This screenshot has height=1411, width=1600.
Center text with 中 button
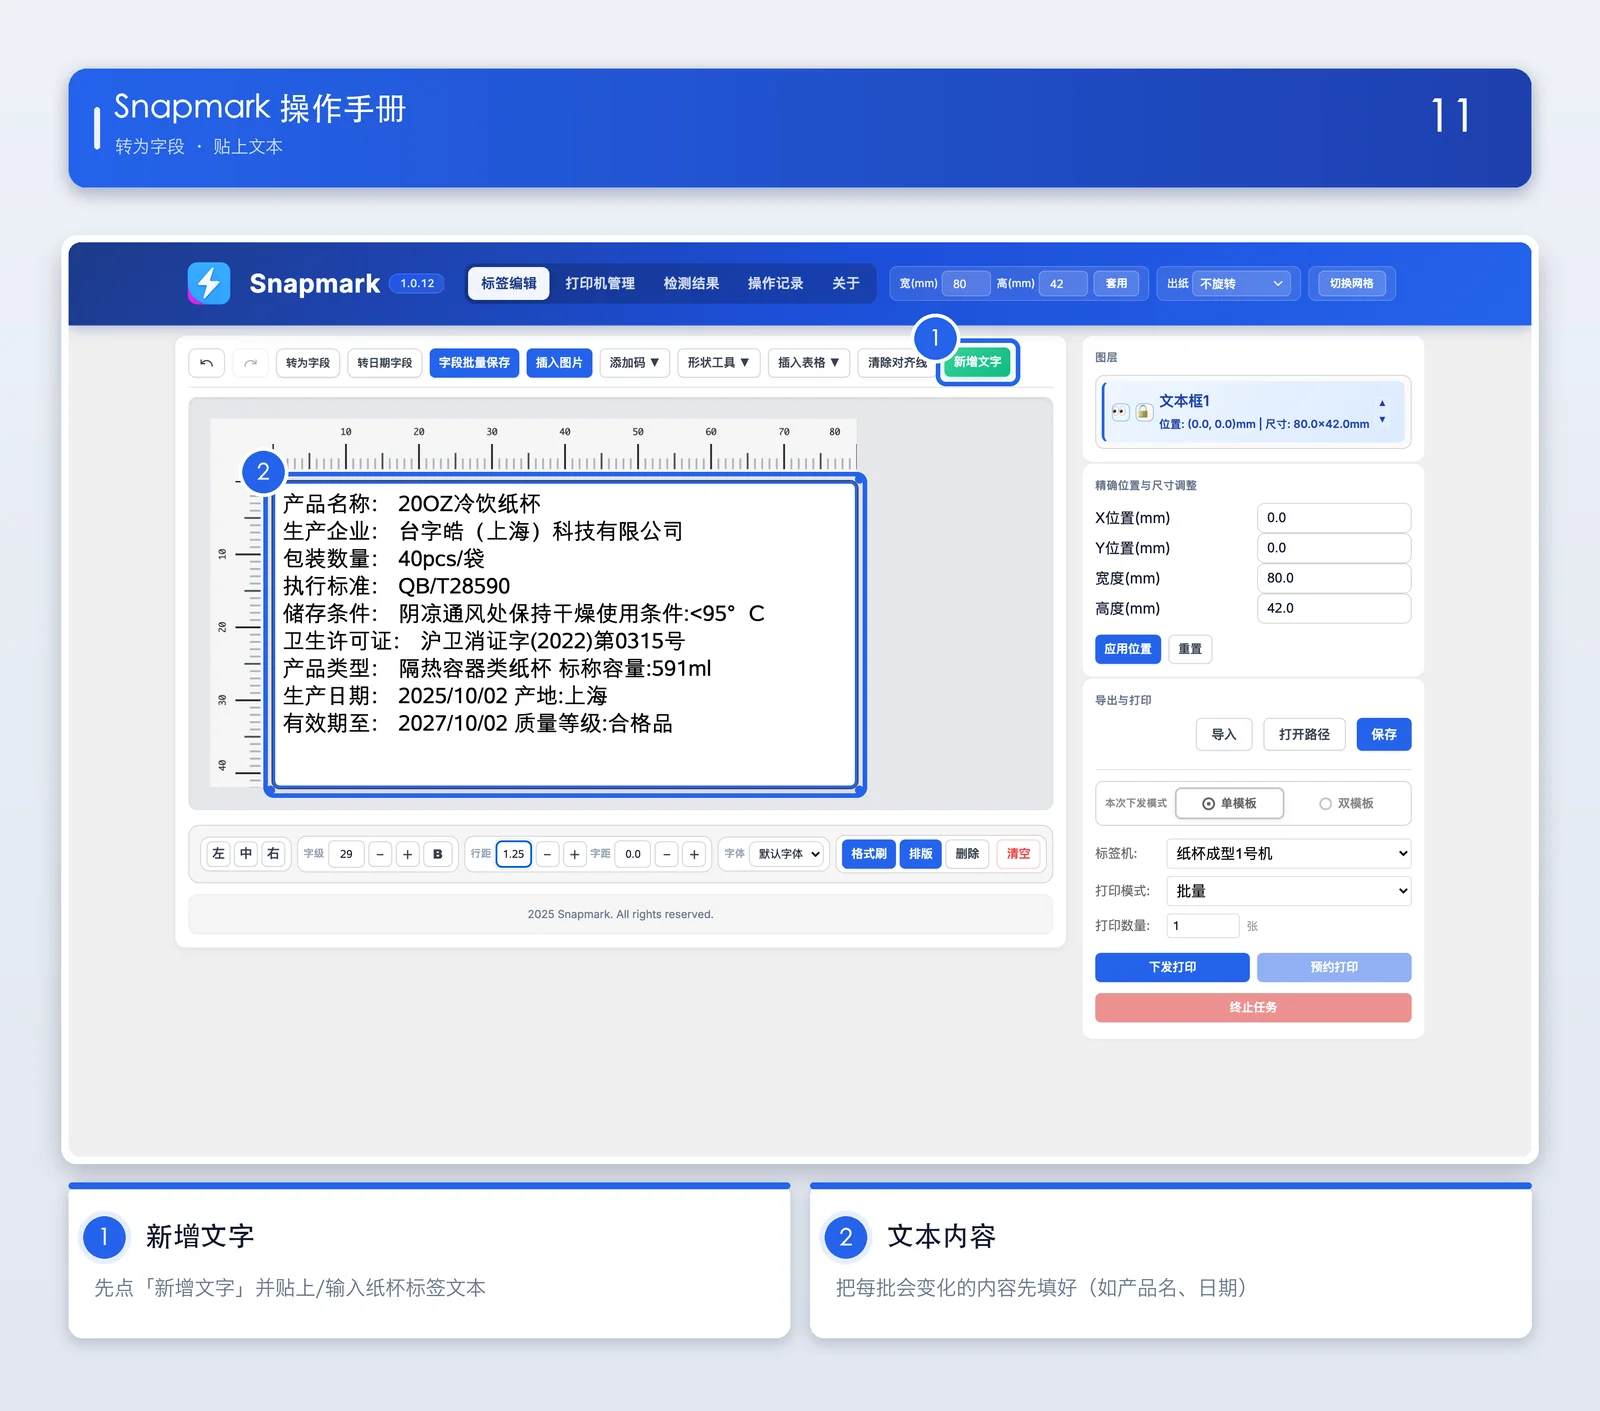point(246,854)
